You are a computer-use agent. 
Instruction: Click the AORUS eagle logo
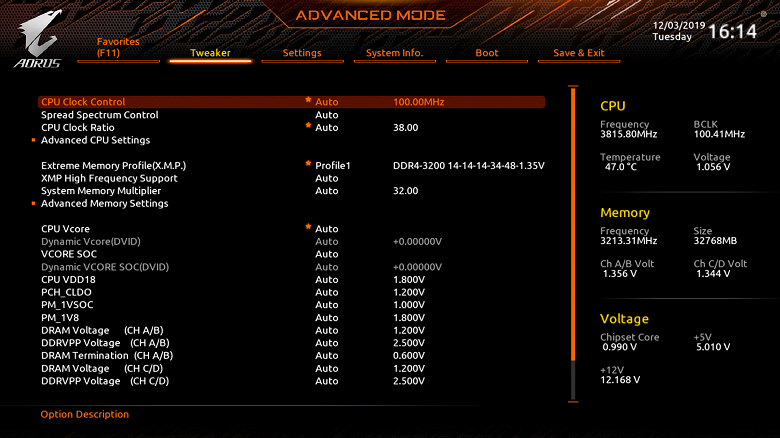[38, 39]
